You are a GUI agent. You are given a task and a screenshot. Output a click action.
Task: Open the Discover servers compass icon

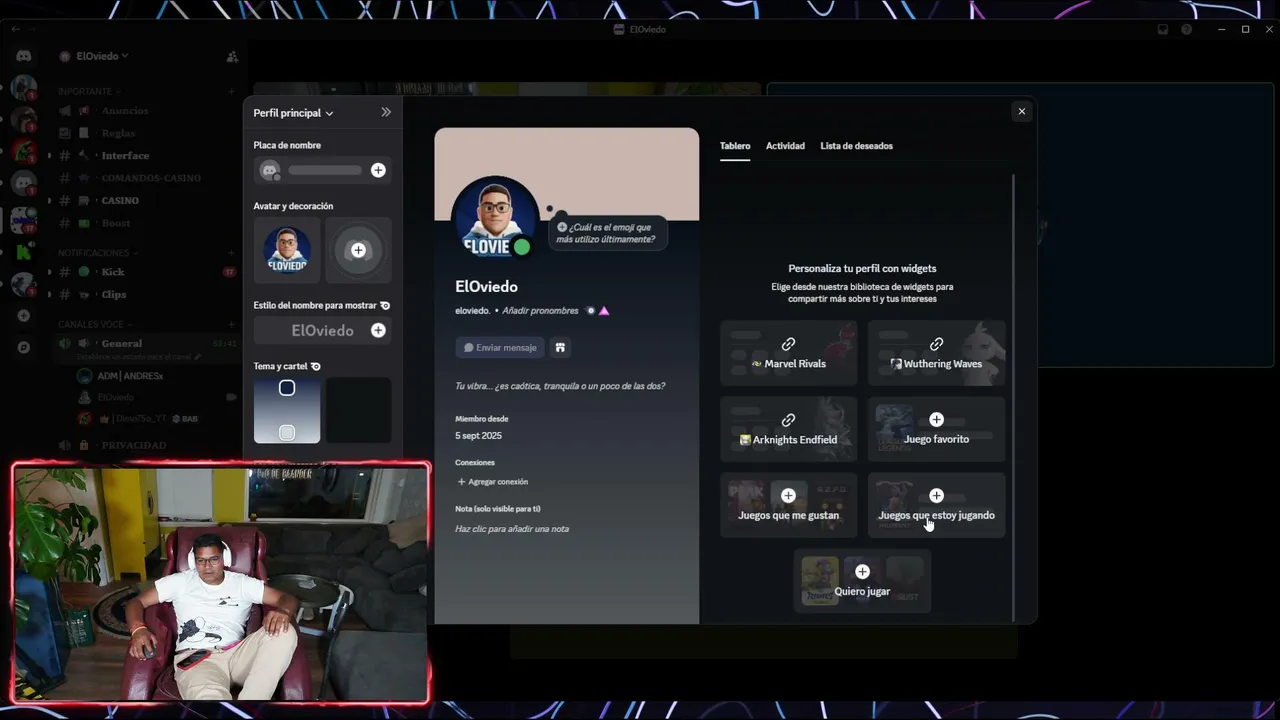24,348
